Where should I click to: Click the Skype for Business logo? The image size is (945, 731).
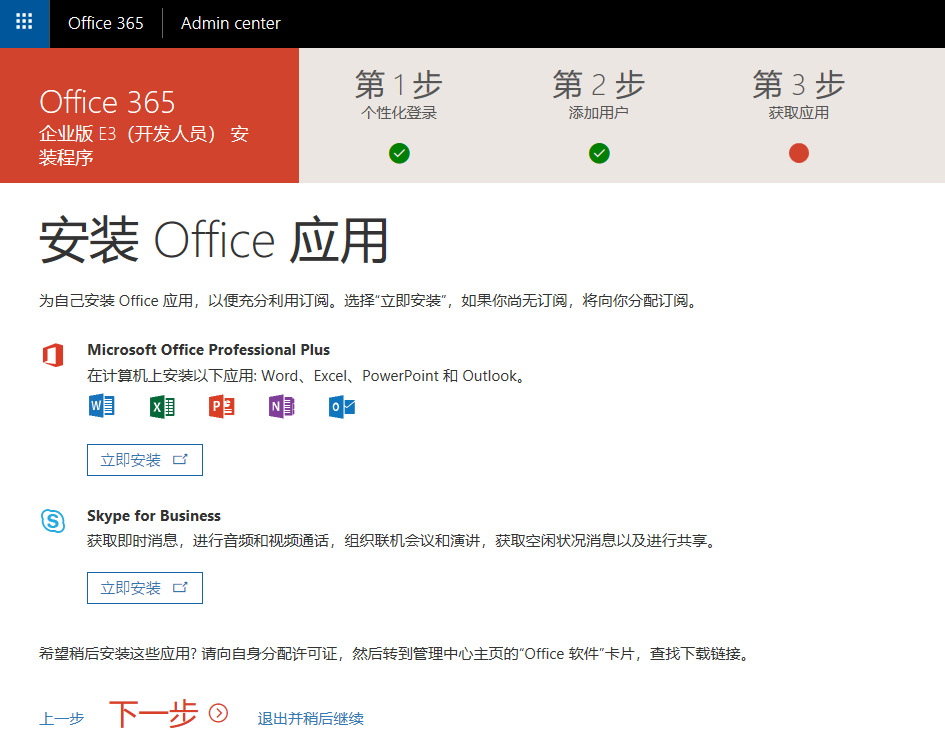[53, 520]
